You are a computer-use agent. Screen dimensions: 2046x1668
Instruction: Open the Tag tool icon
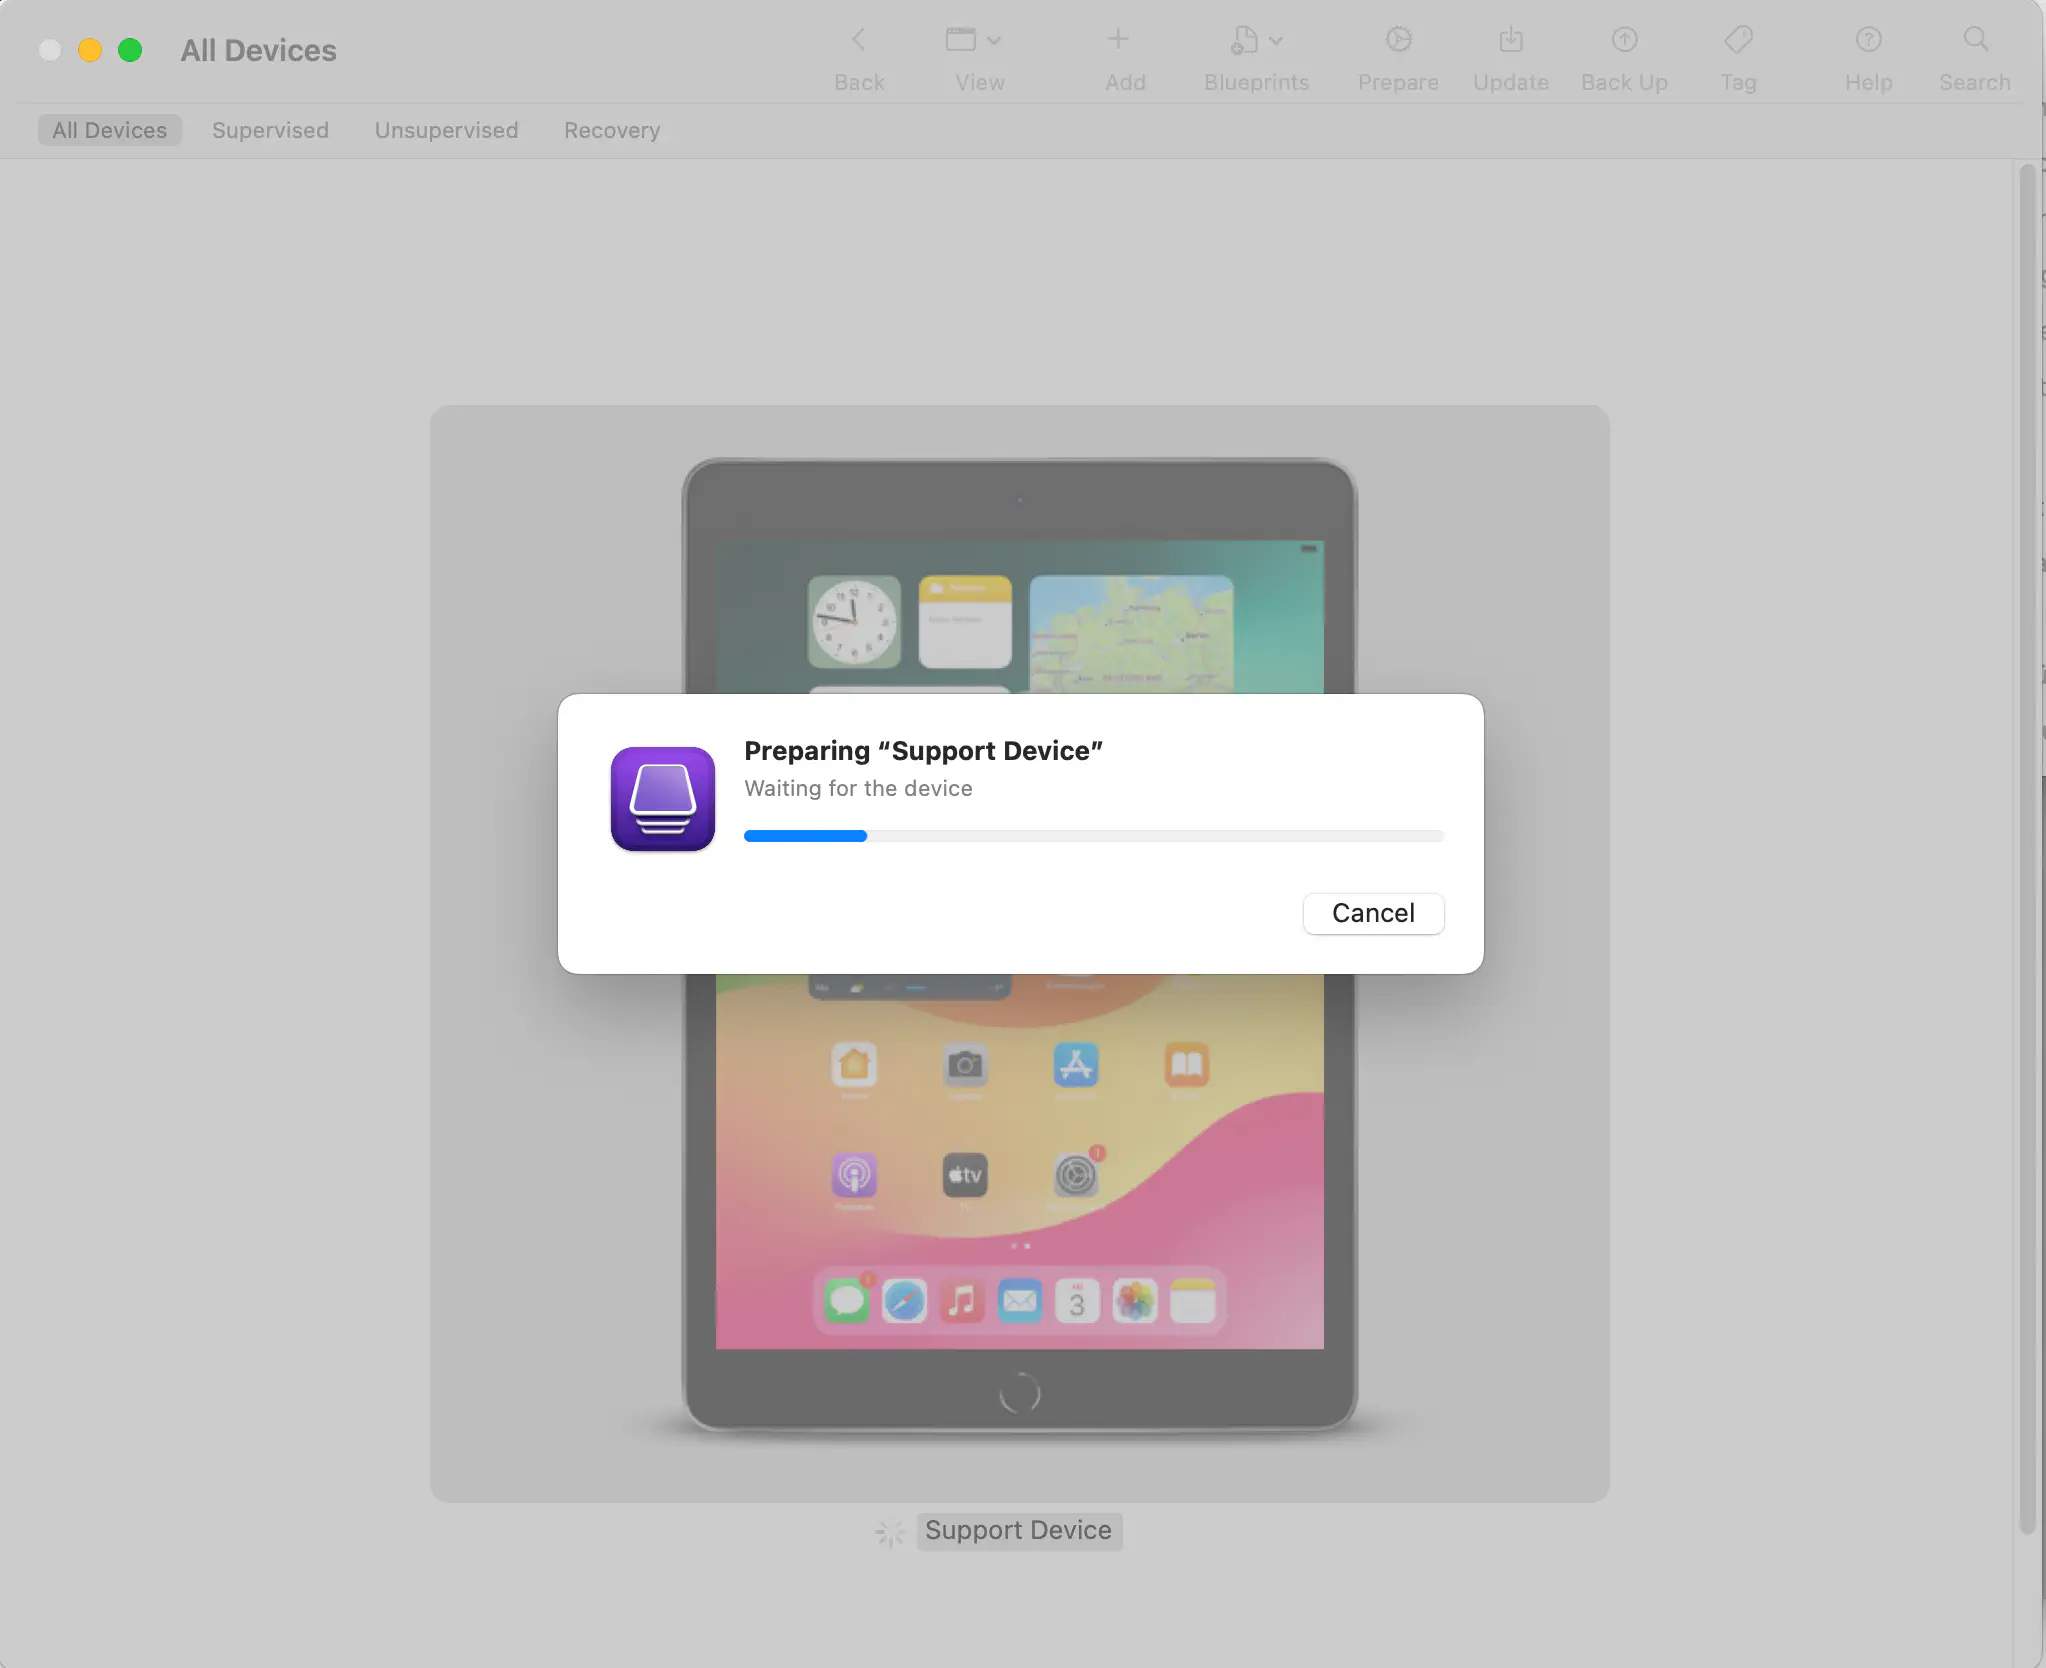tap(1739, 39)
